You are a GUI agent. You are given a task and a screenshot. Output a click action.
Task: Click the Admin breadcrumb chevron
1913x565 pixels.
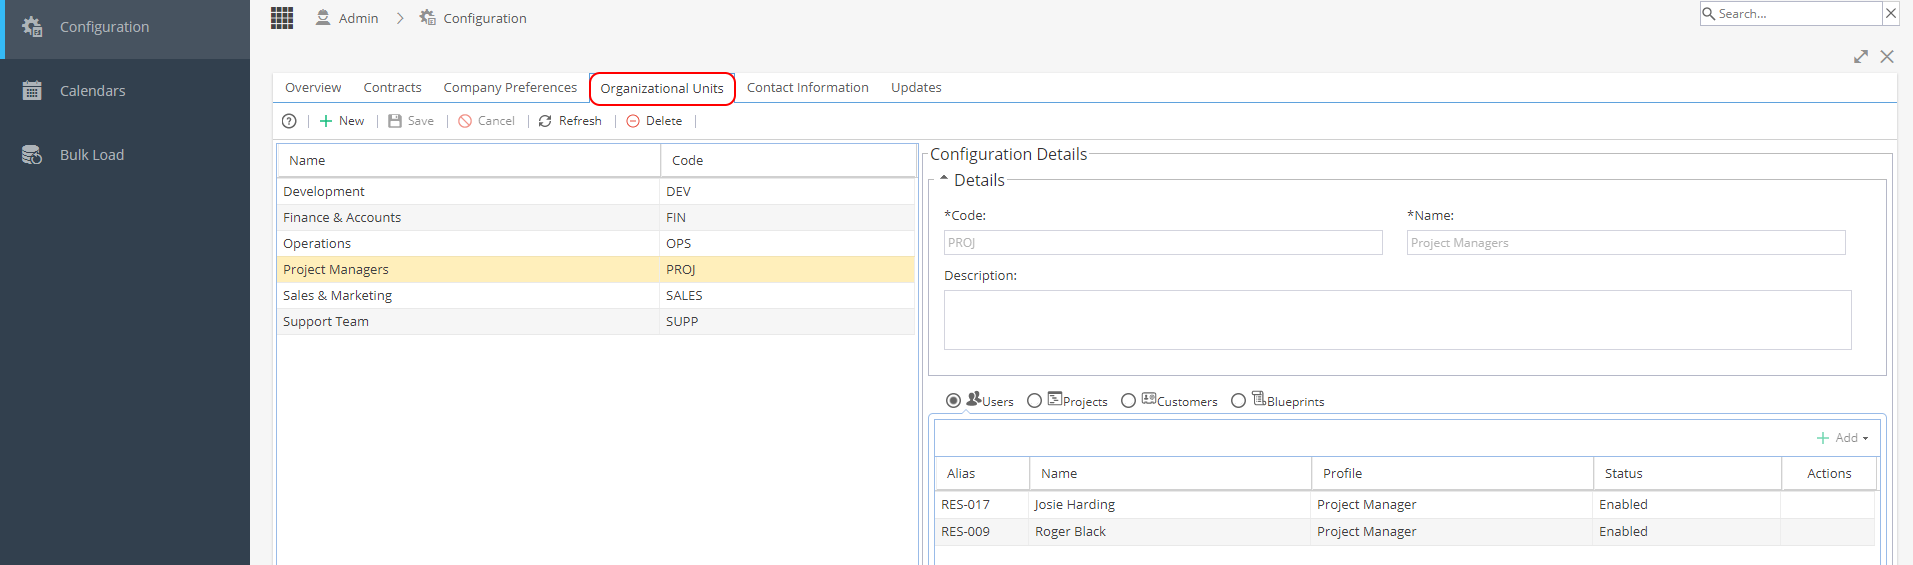pyautogui.click(x=400, y=18)
